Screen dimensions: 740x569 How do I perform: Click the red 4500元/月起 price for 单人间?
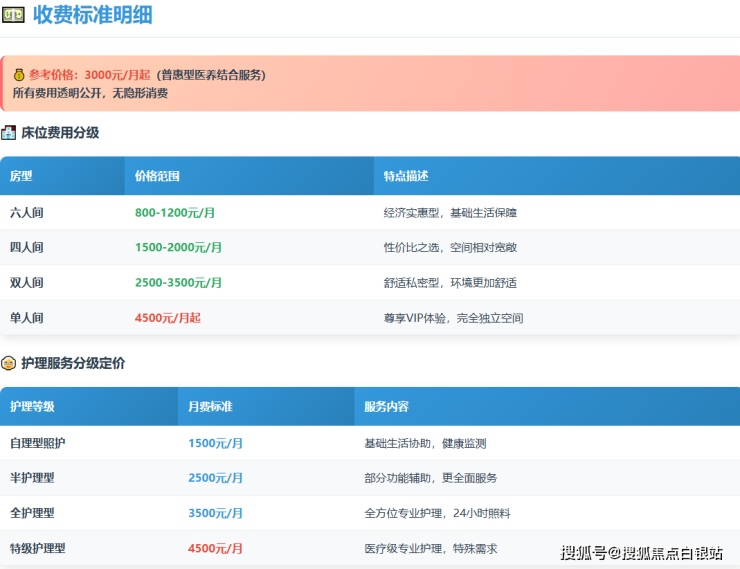pyautogui.click(x=167, y=318)
